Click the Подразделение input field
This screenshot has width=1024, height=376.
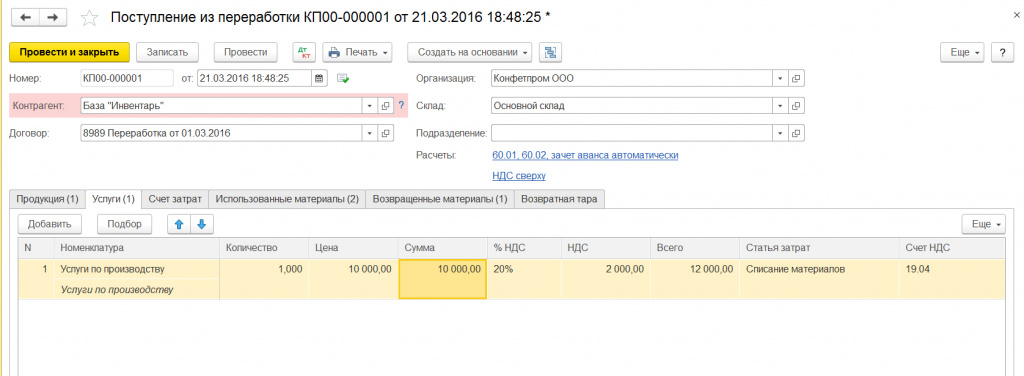632,133
